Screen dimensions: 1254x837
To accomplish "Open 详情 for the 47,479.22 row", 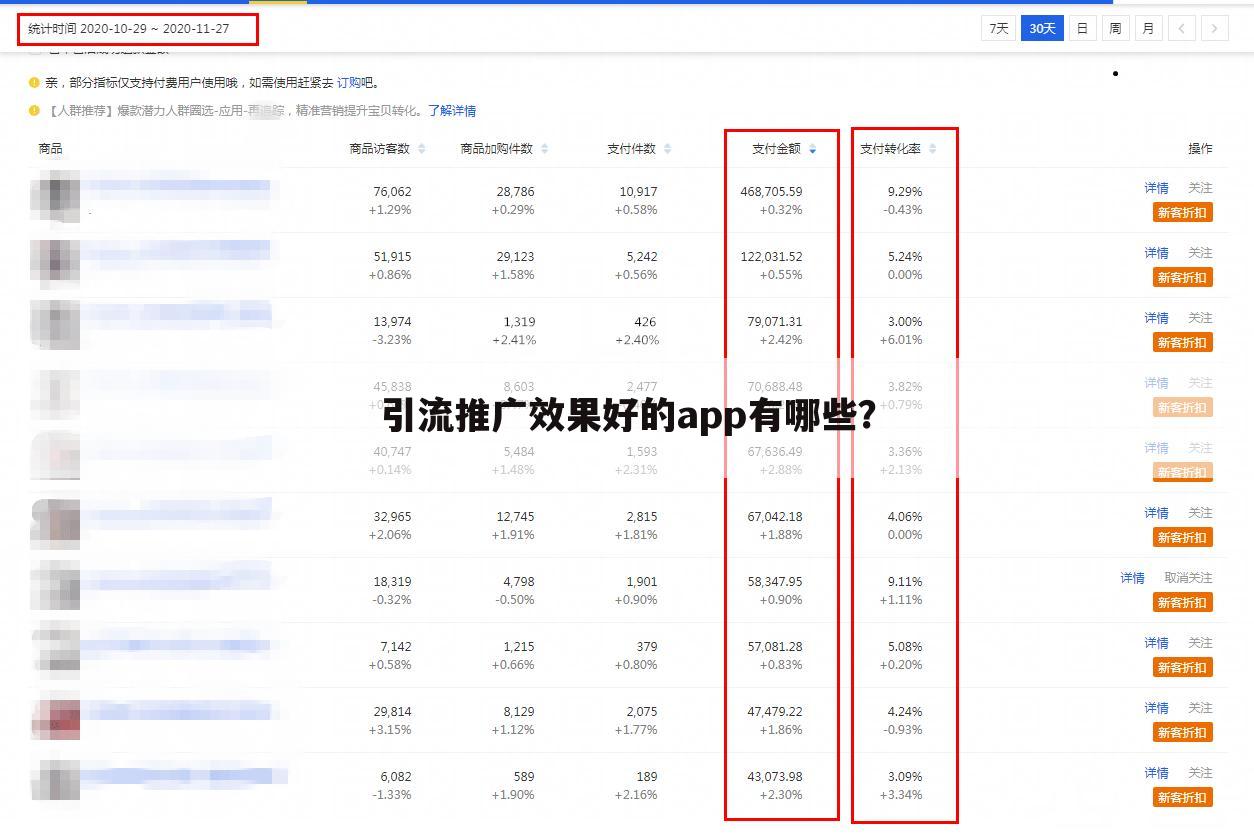I will pos(1156,708).
